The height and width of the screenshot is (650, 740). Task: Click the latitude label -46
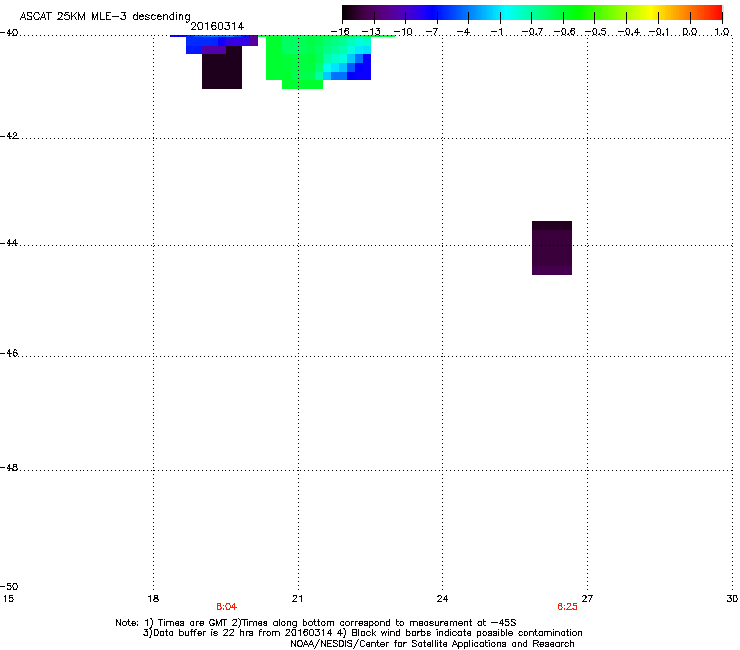pos(9,354)
